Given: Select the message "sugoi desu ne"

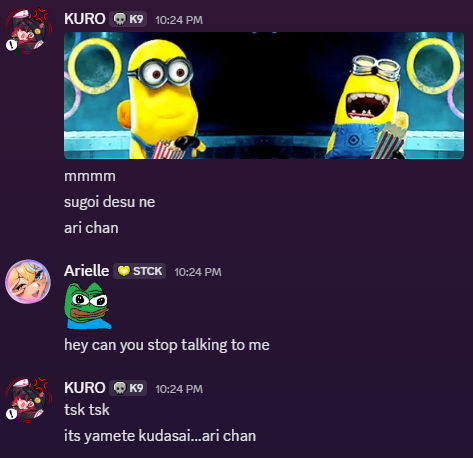Looking at the screenshot, I should pyautogui.click(x=109, y=202).
